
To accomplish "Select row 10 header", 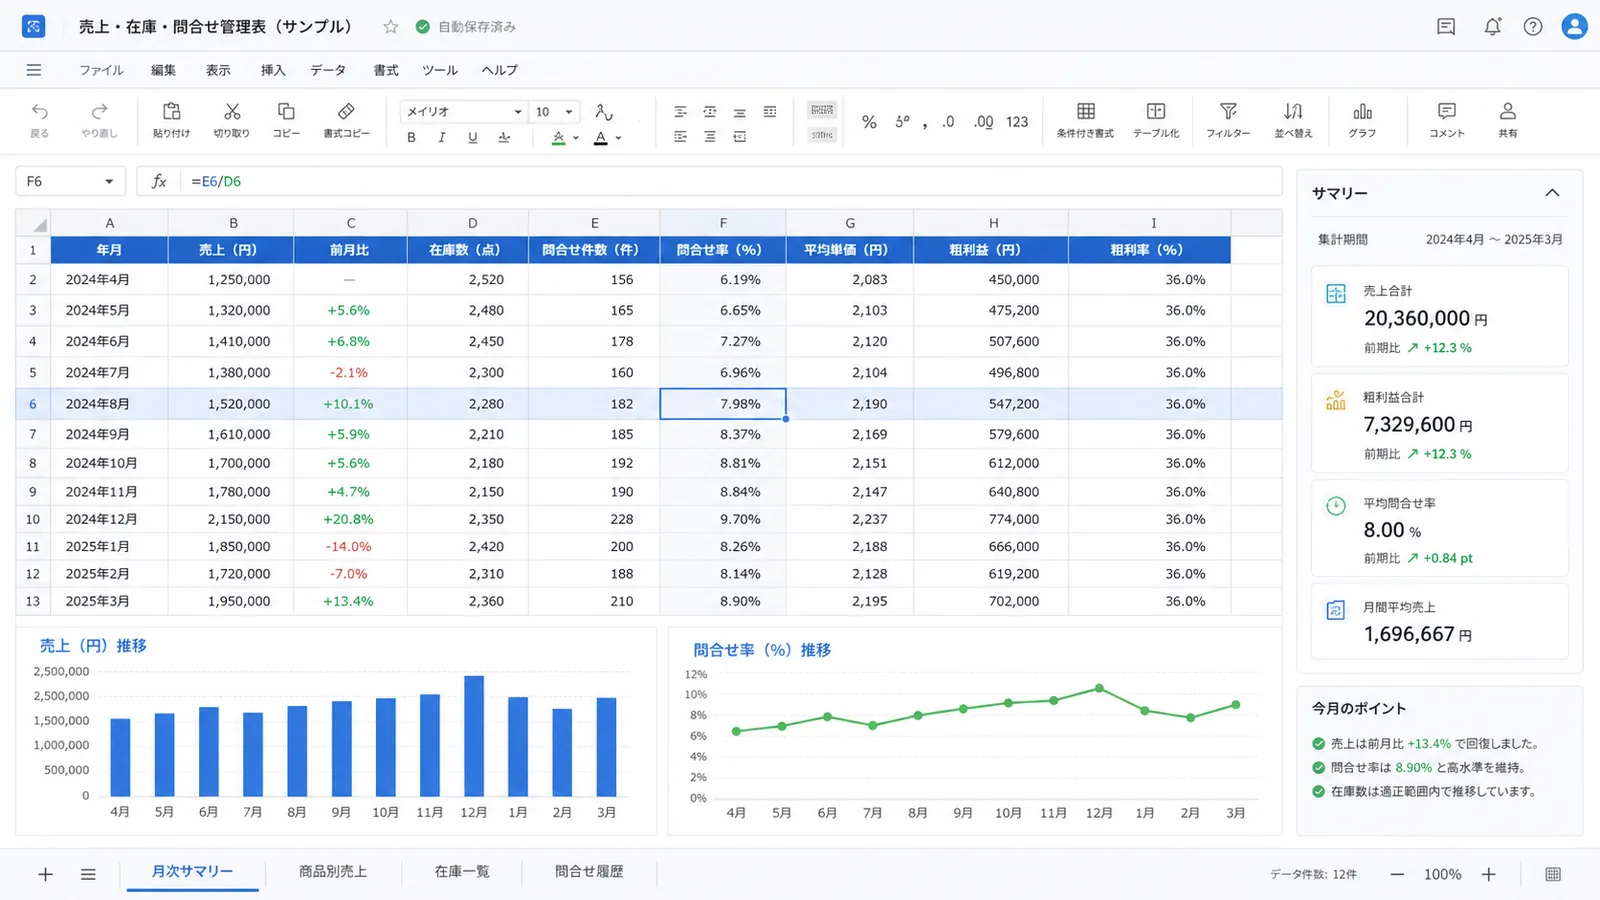I will coord(33,519).
